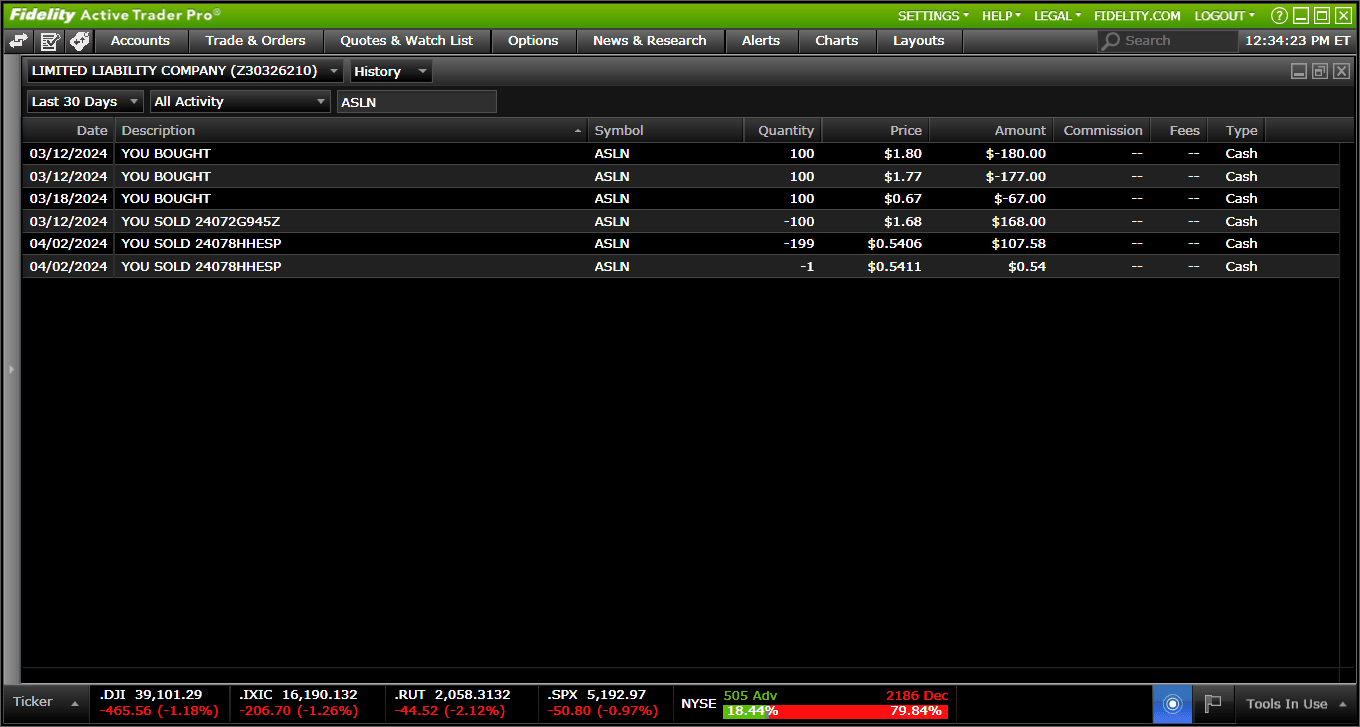
Task: Open the Accounts menu
Action: coord(140,41)
